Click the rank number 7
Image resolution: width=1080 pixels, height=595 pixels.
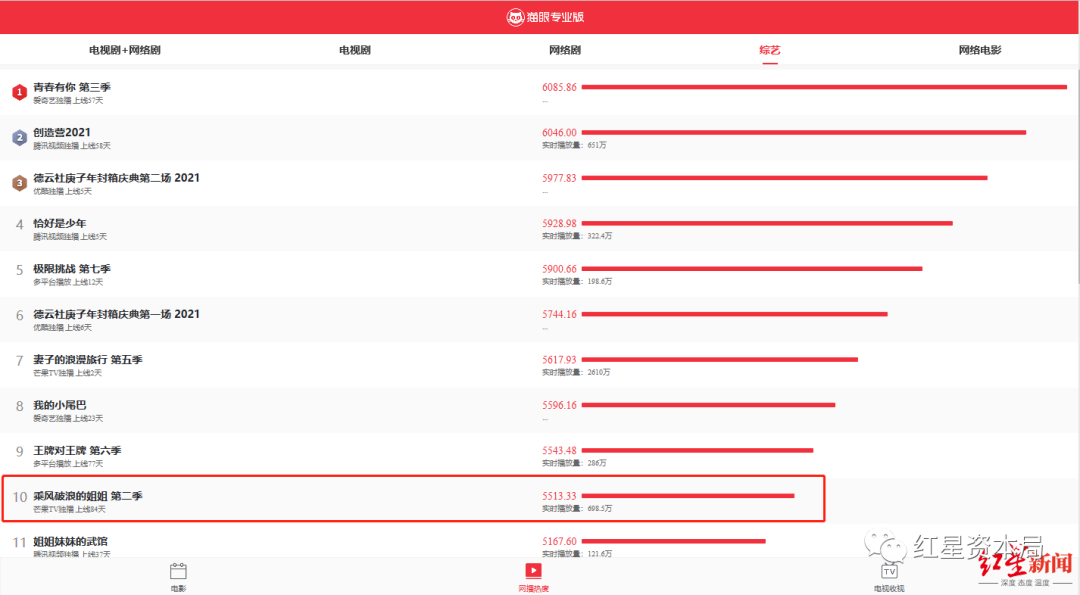tap(19, 361)
